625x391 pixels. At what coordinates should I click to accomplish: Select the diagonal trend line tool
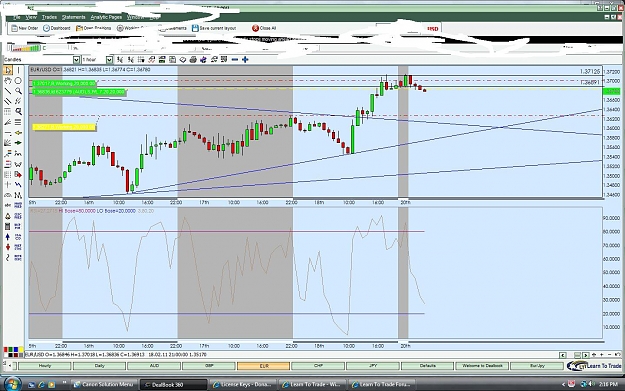(8, 91)
